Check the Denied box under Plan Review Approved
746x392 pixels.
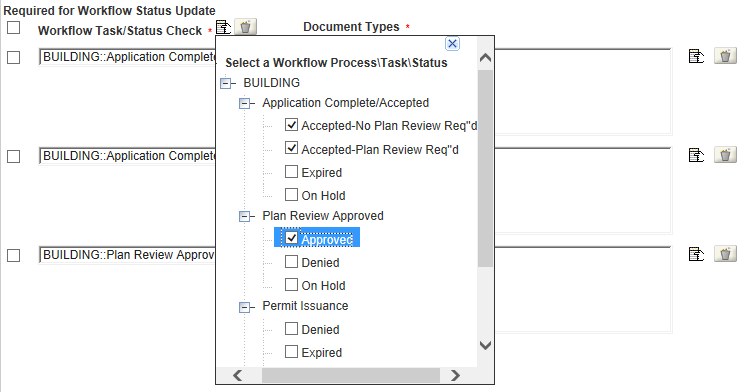pos(291,262)
